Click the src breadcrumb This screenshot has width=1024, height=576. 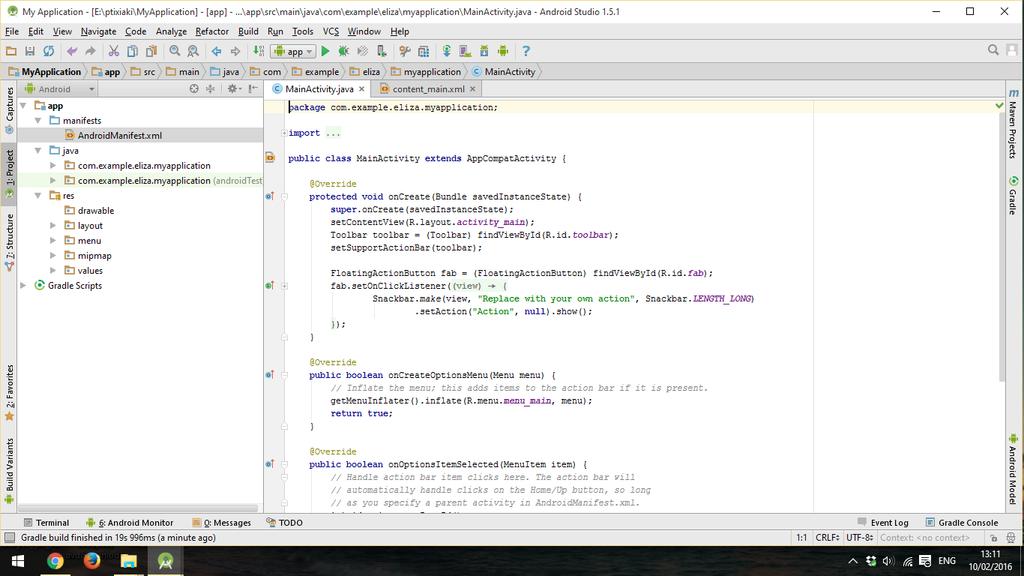click(144, 72)
